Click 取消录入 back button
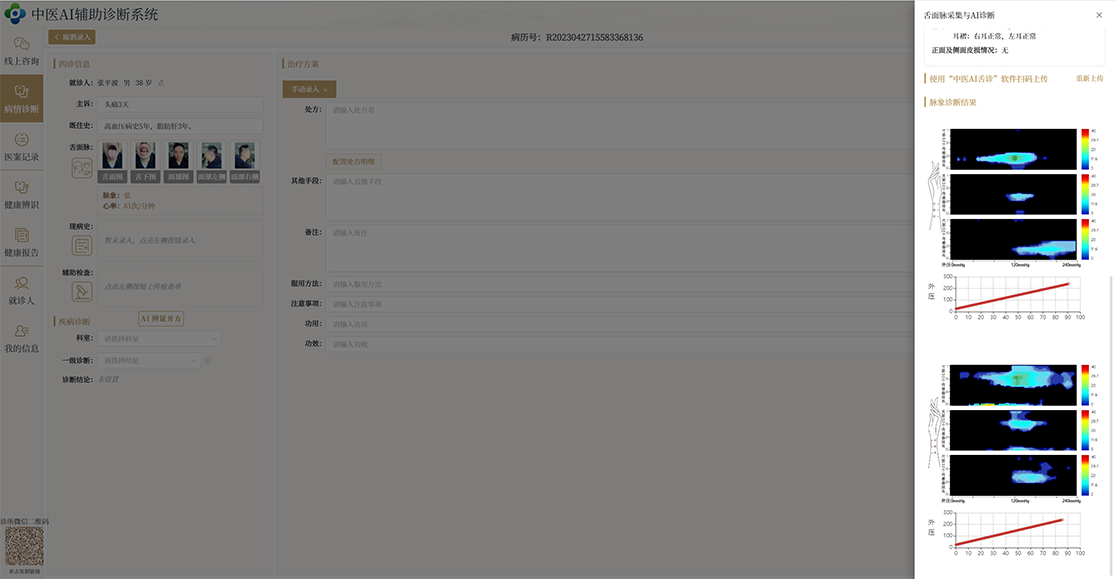1115x579 pixels. tap(72, 37)
